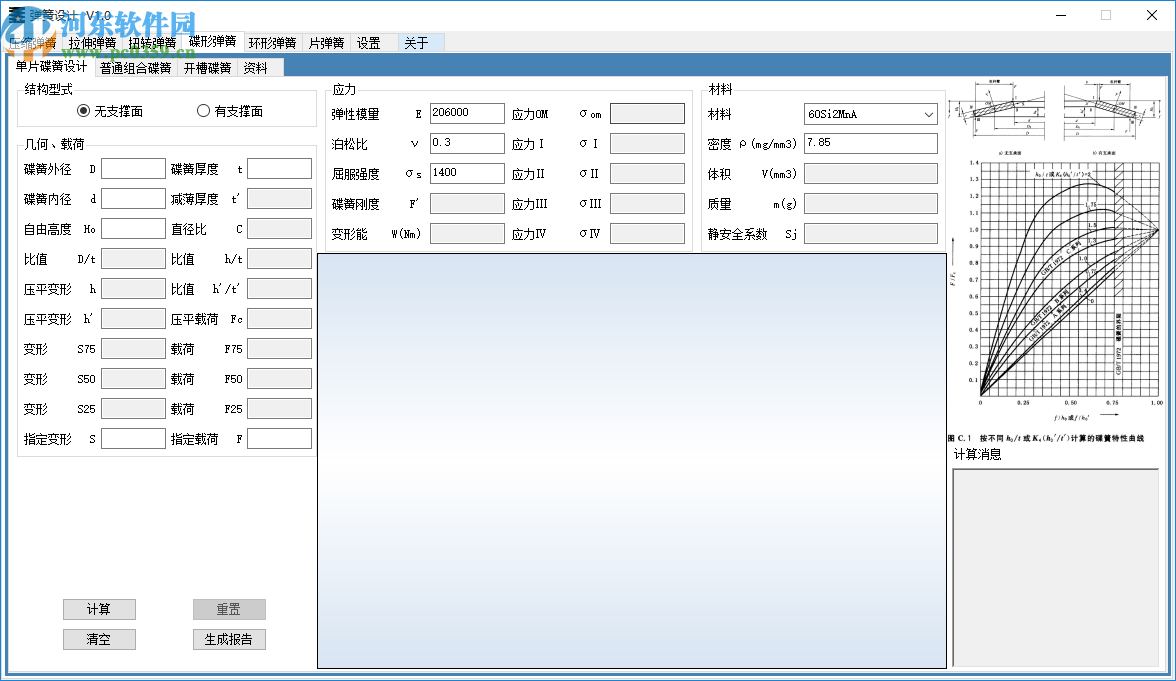Screen dimensions: 1176x681
Task: Click the 计算 button
Action: (99, 609)
